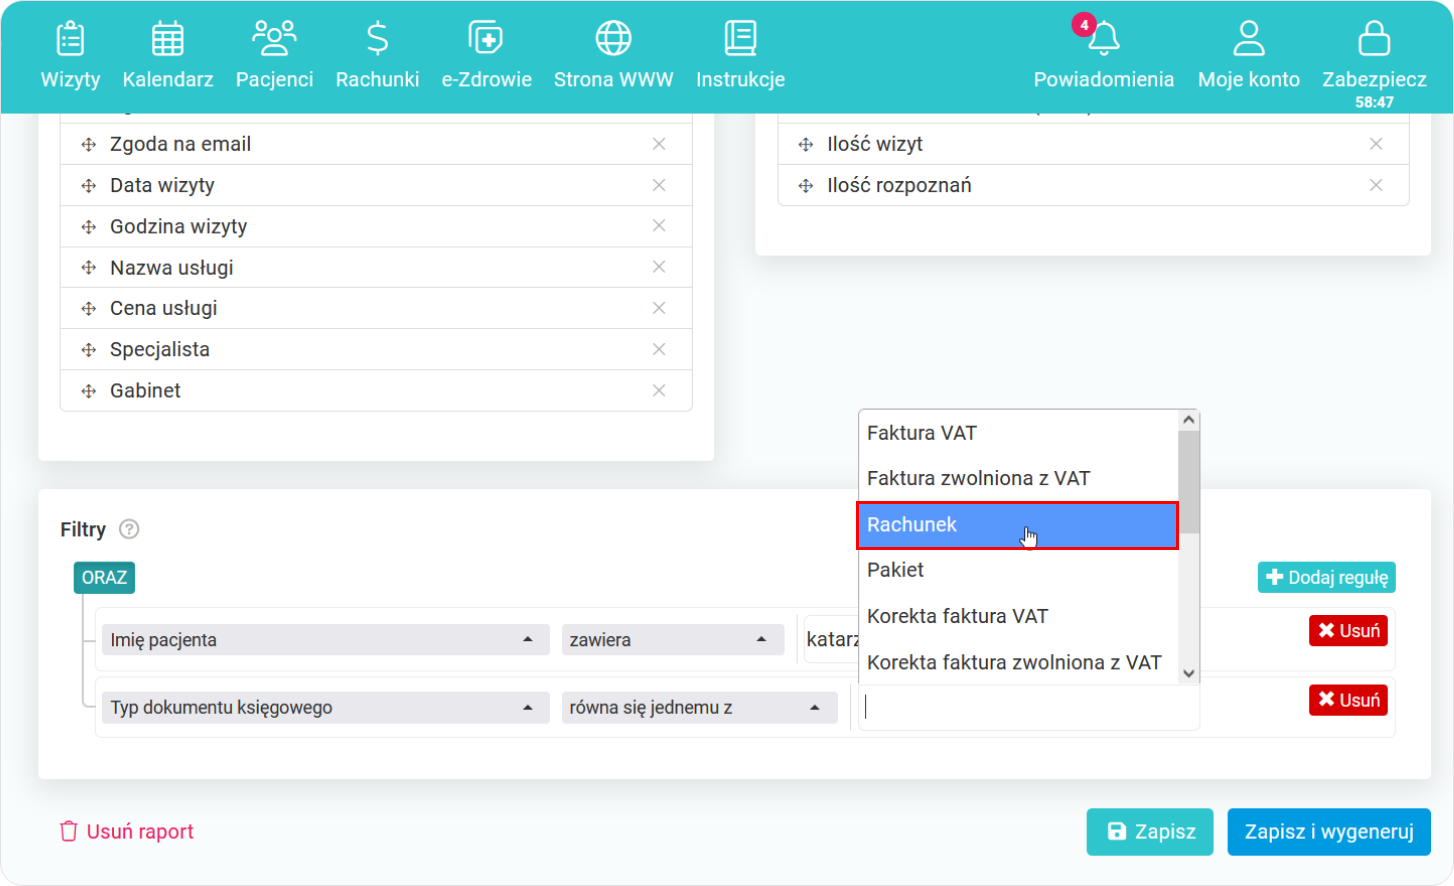The image size is (1454, 886).
Task: Remove the Ilość rozpoznań item
Action: (x=1376, y=185)
